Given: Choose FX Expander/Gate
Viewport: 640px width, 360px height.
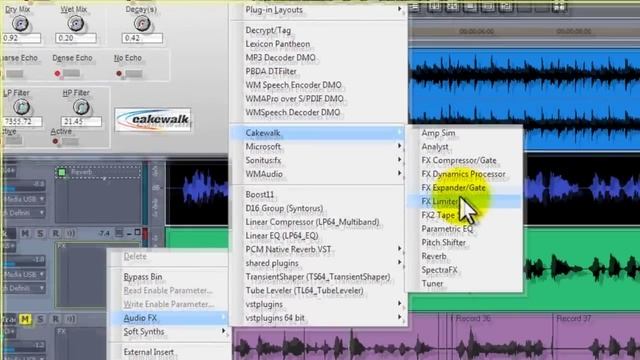Looking at the screenshot, I should pyautogui.click(x=464, y=188).
